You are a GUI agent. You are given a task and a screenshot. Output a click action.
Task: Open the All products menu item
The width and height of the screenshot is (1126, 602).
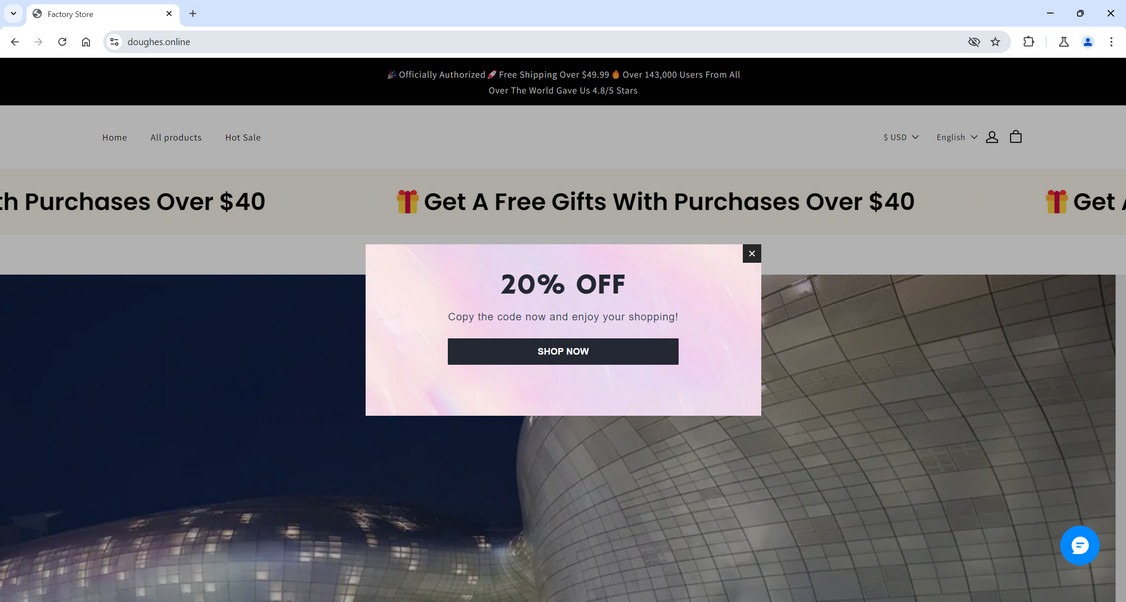176,137
